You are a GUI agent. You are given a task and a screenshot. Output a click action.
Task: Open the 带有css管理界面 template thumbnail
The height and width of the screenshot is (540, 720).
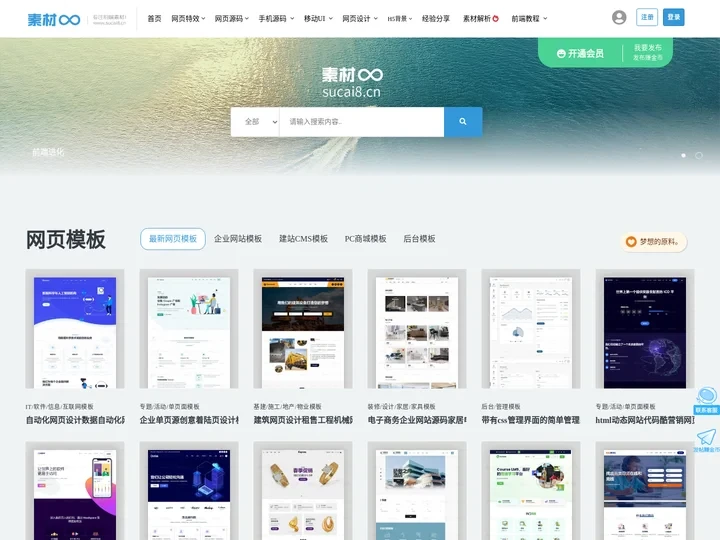point(531,329)
